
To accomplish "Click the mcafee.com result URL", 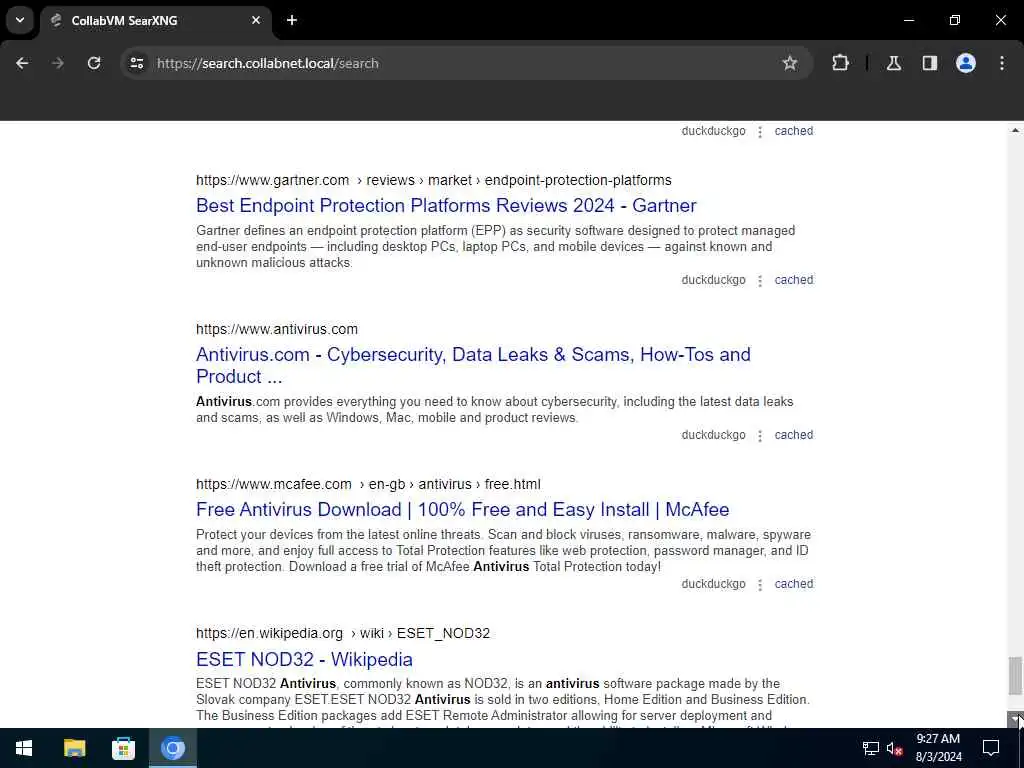I will 368,485.
